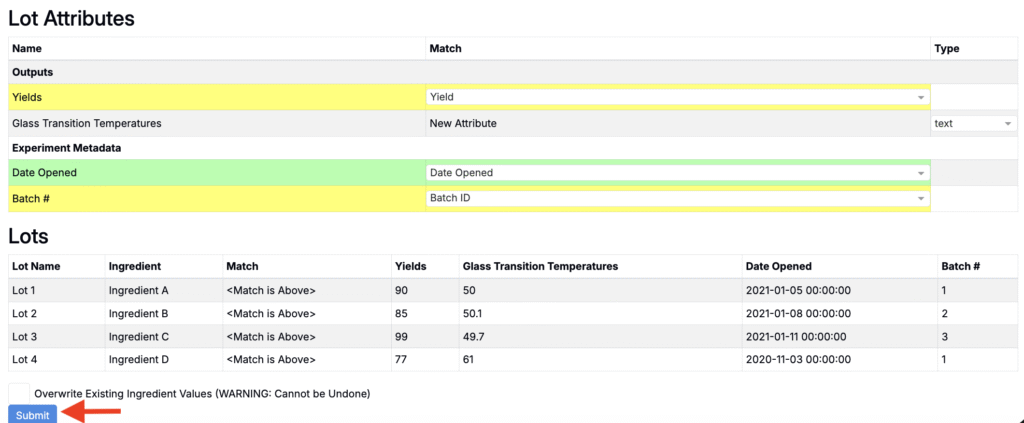Click the Submit button
This screenshot has width=1024, height=423.
tap(32, 415)
